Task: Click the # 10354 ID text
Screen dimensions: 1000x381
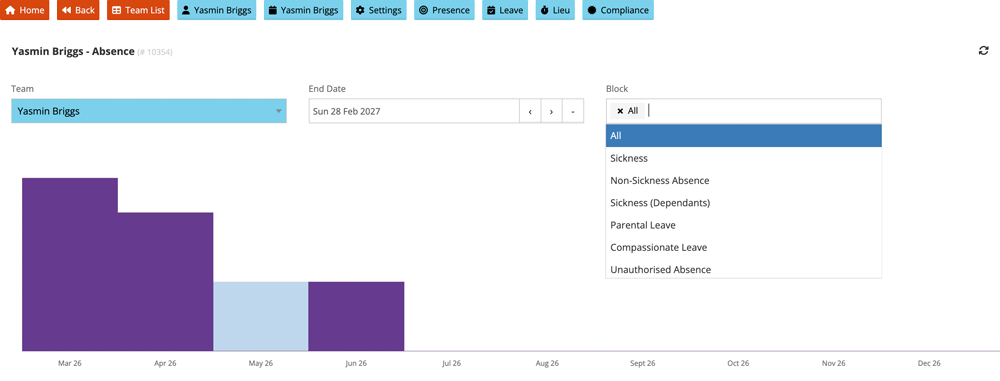Action: pyautogui.click(x=155, y=52)
